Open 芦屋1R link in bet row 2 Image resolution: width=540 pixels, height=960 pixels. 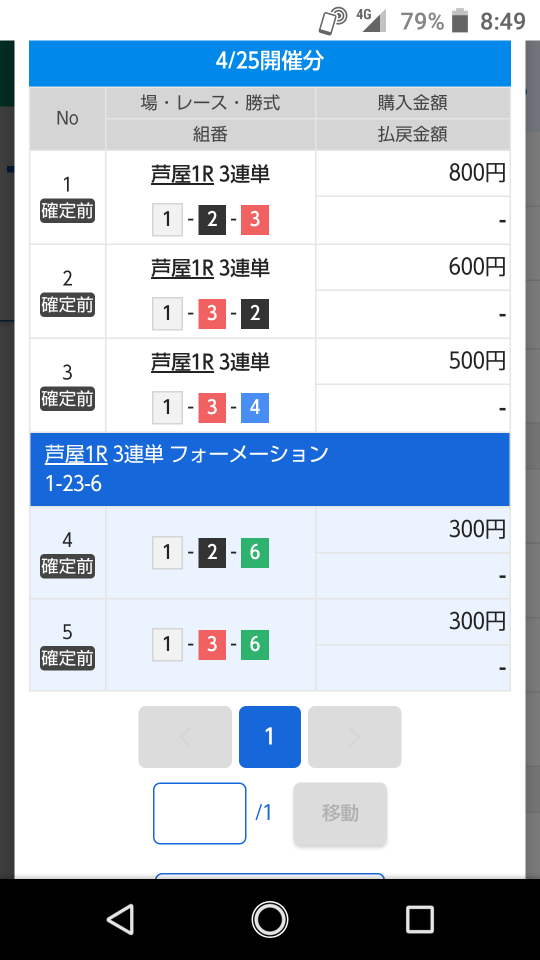pos(182,268)
